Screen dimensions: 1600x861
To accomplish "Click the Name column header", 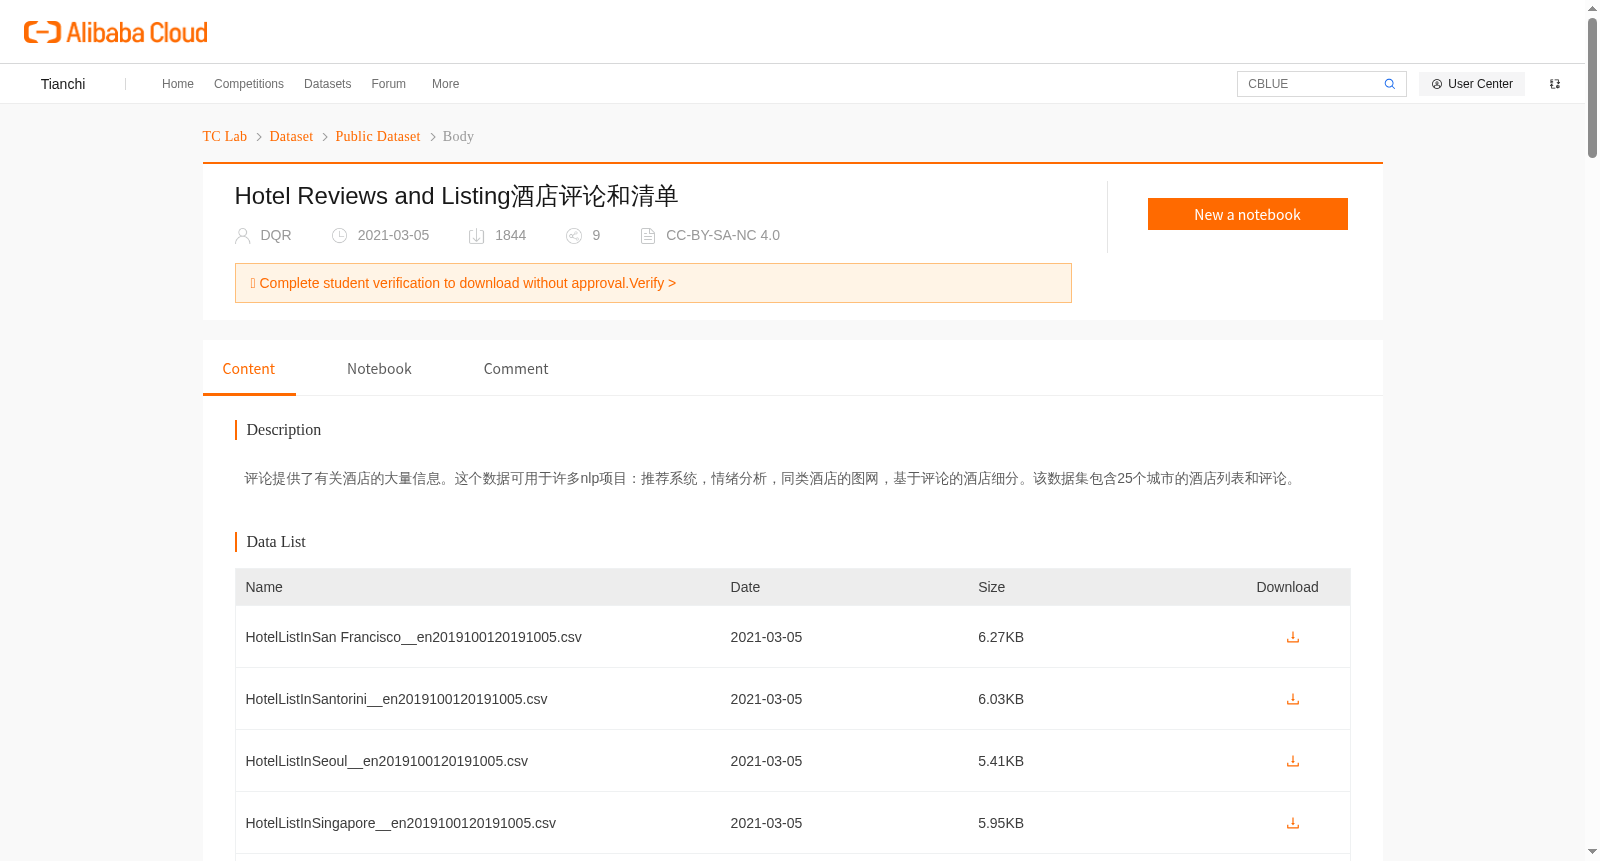I will pyautogui.click(x=264, y=587).
